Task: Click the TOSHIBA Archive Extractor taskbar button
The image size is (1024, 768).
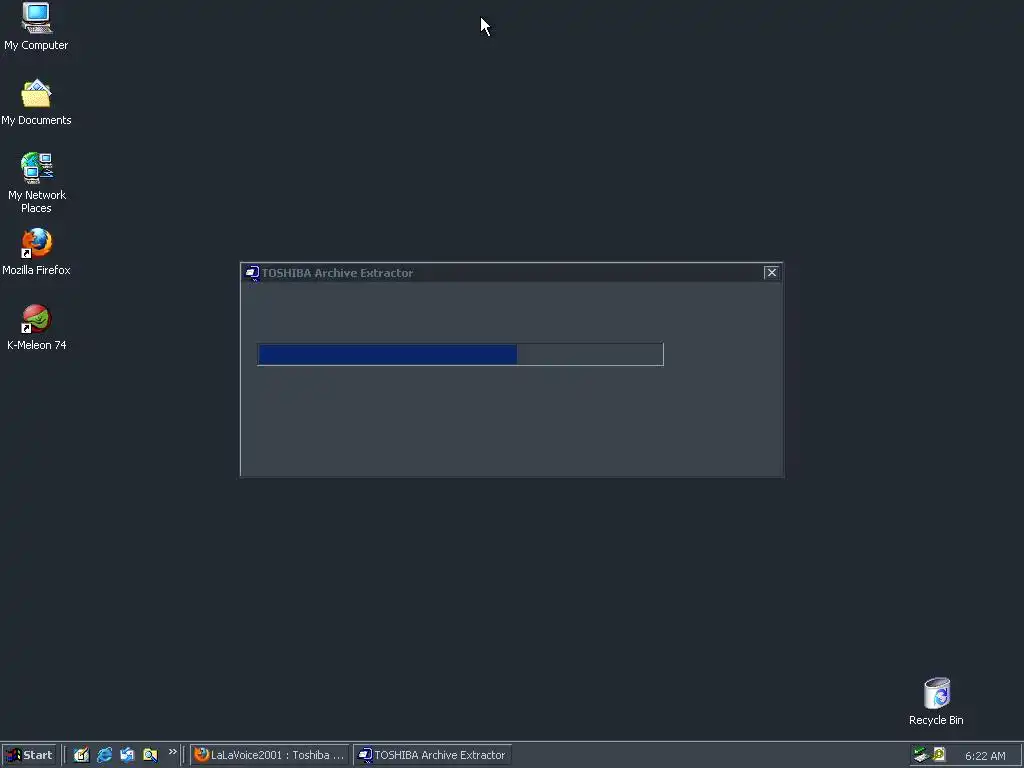Action: 432,755
